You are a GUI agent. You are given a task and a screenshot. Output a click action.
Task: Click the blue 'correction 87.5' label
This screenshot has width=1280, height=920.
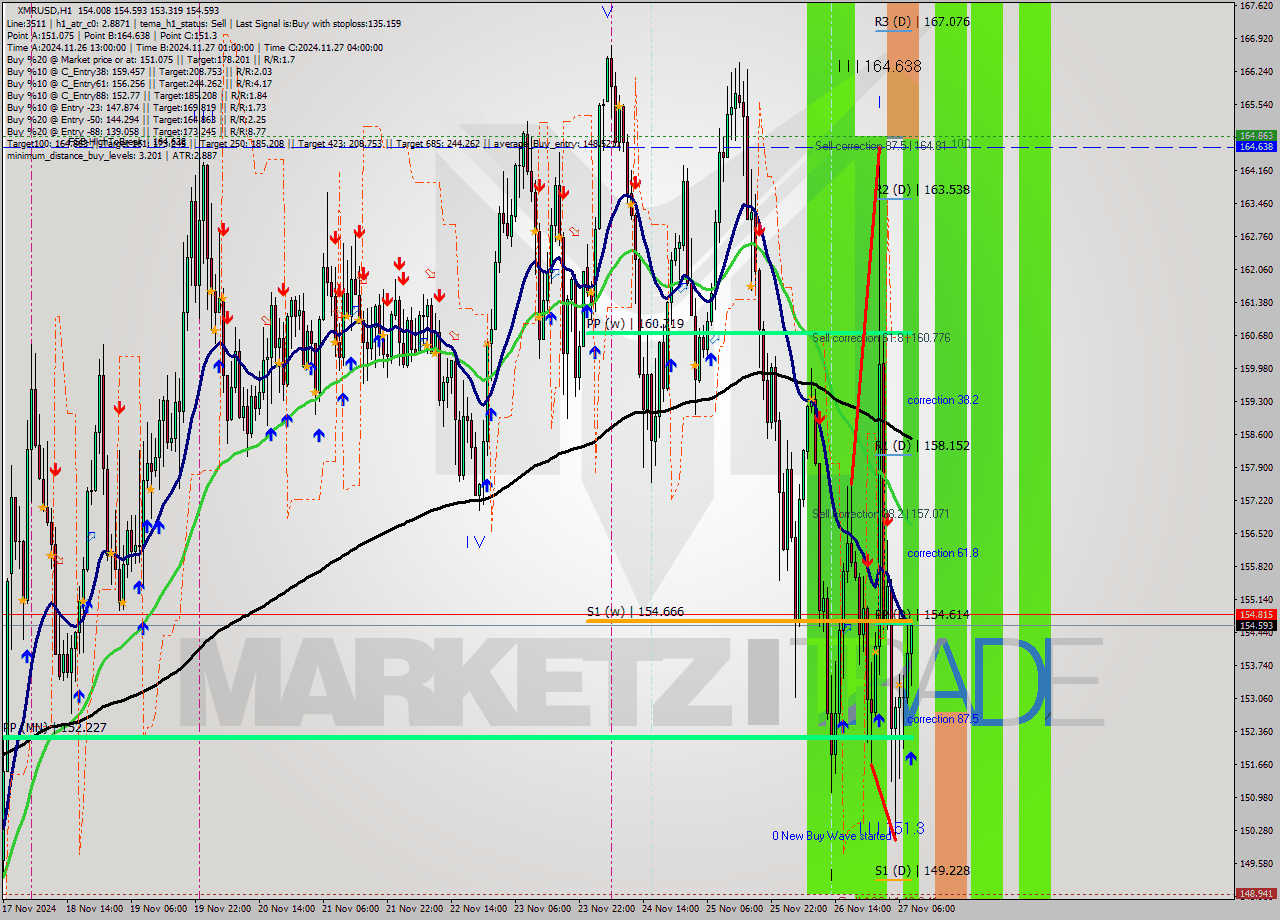point(942,719)
